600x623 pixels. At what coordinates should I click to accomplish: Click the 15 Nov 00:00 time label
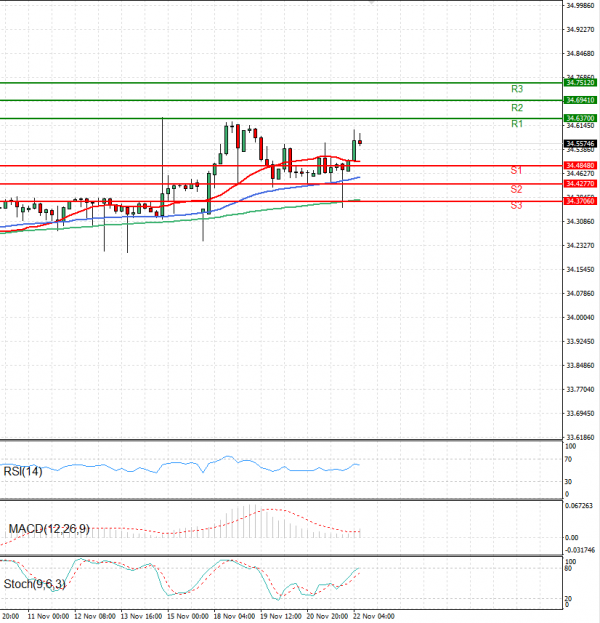point(188,616)
